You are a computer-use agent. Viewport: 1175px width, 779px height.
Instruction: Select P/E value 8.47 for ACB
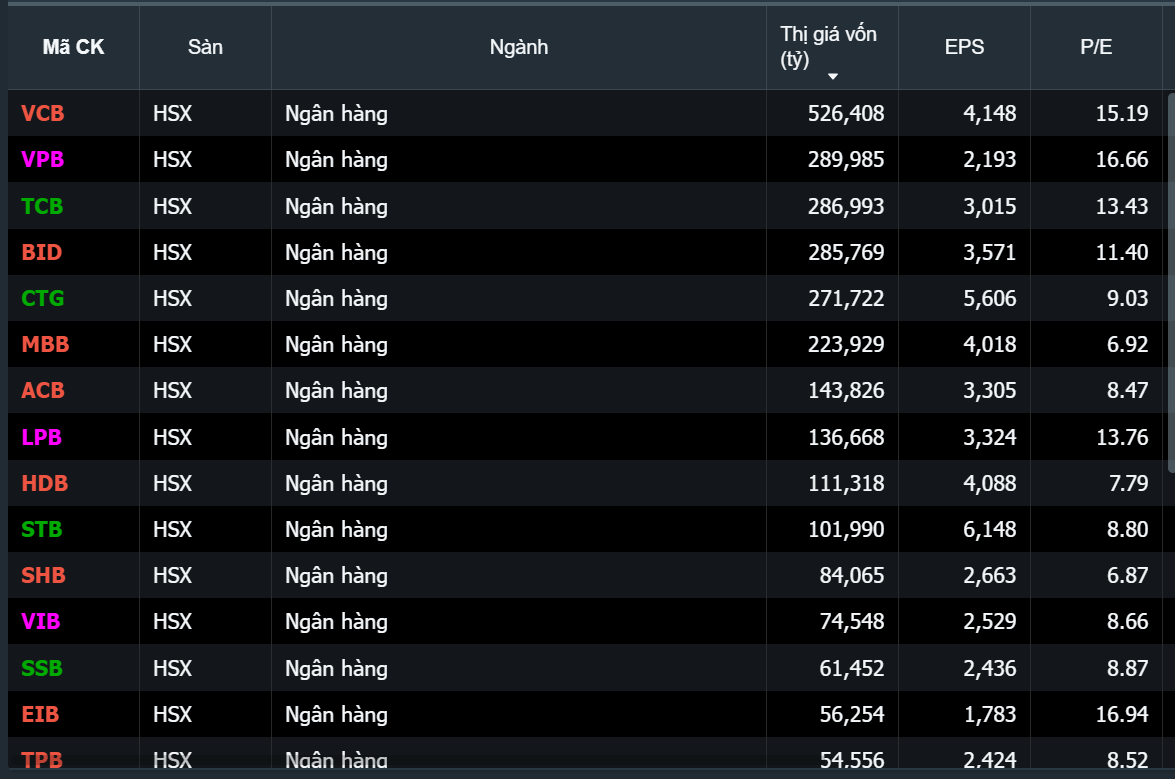(x=1128, y=390)
